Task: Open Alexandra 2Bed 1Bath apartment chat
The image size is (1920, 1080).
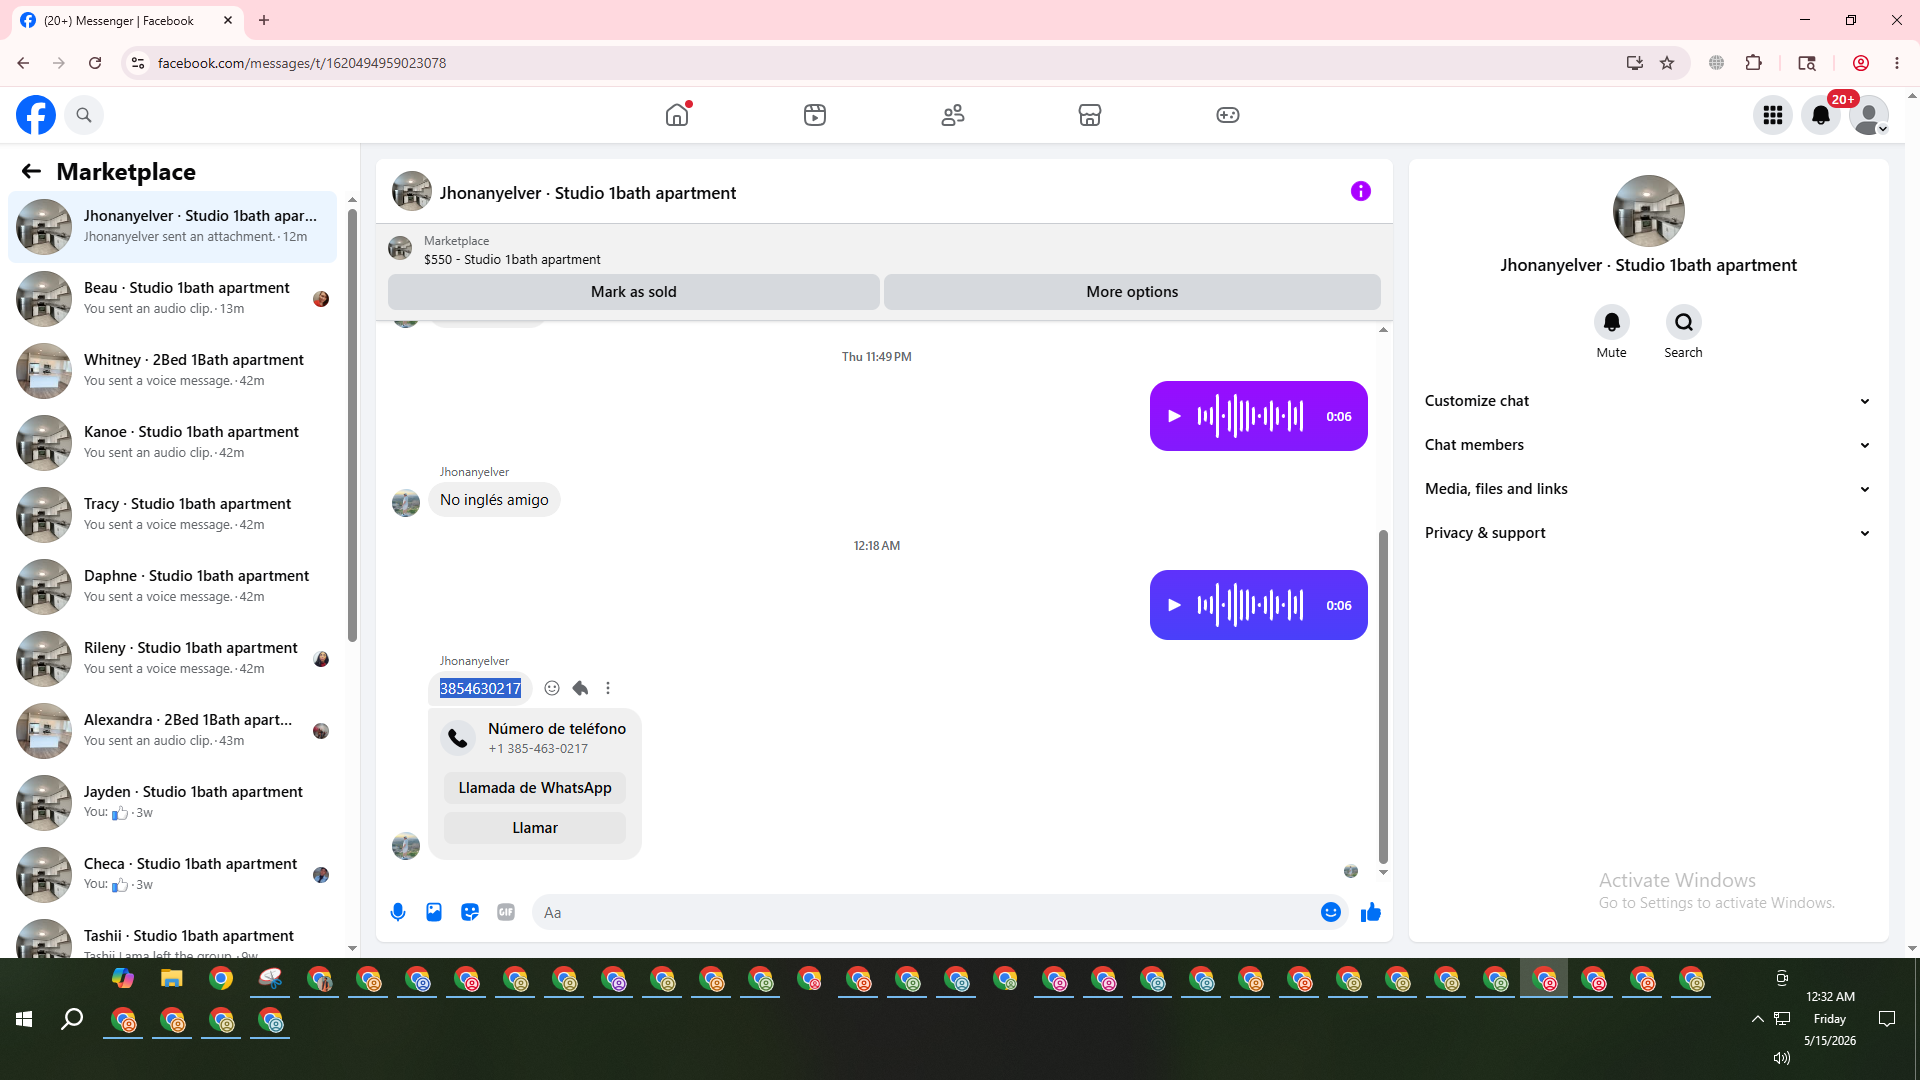Action: [x=173, y=731]
